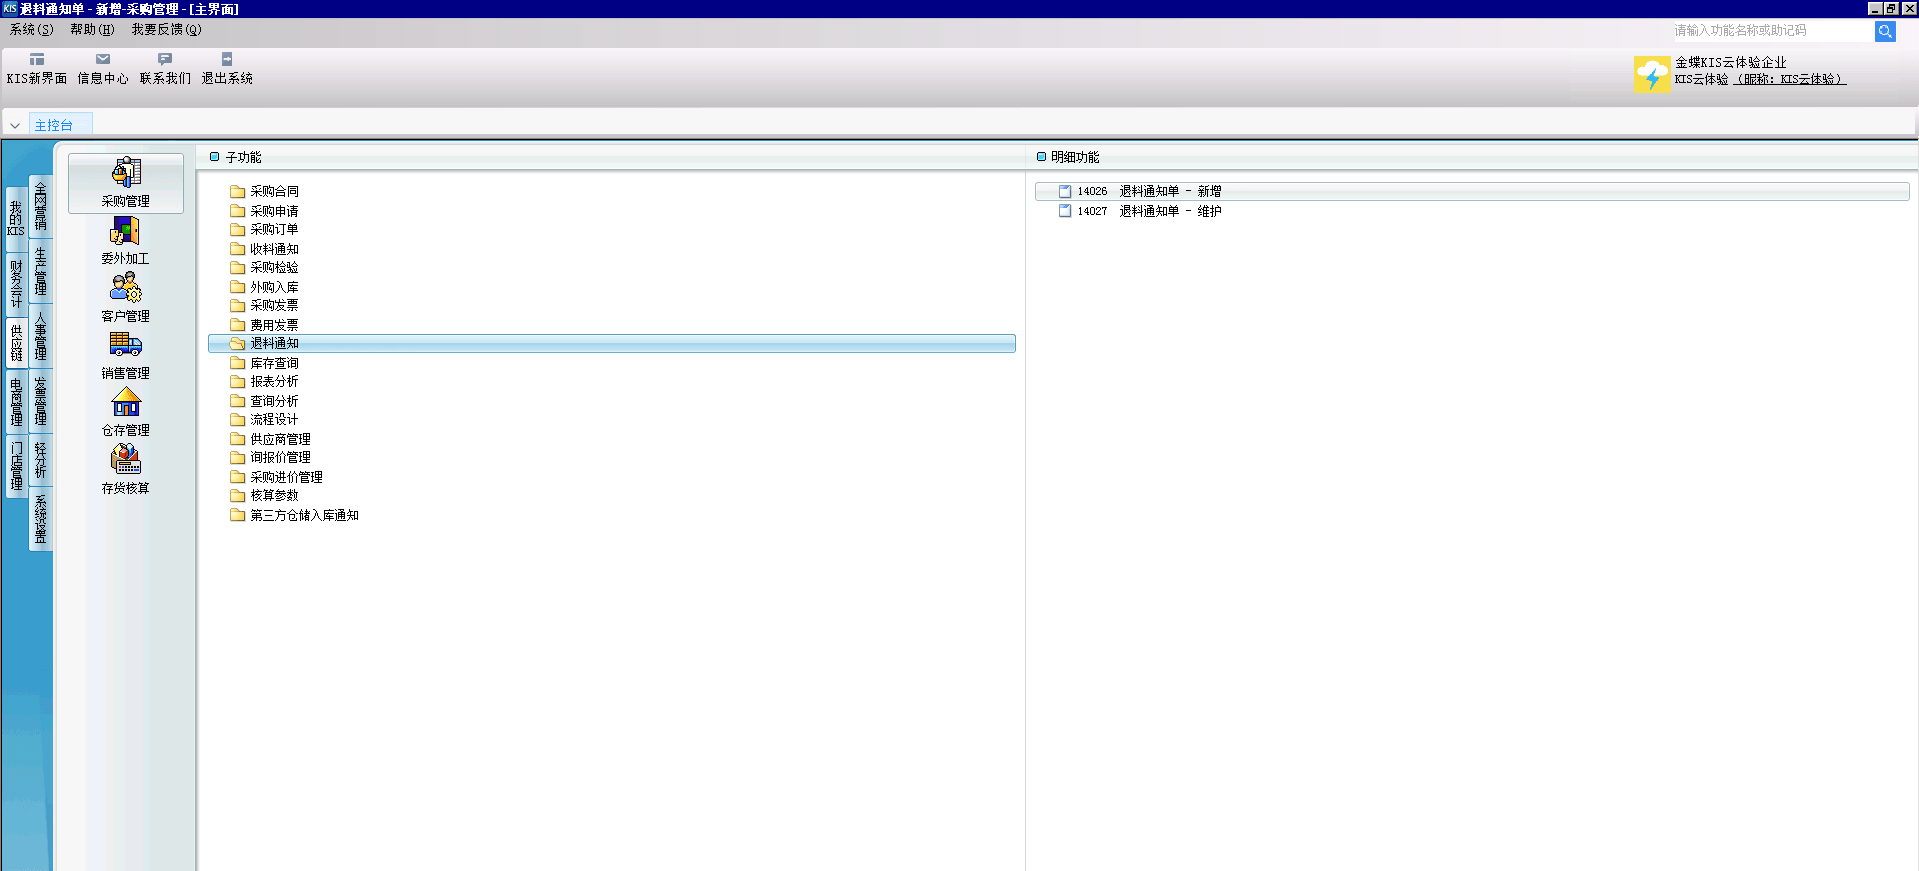Open the 采购订单 folder

(x=273, y=229)
